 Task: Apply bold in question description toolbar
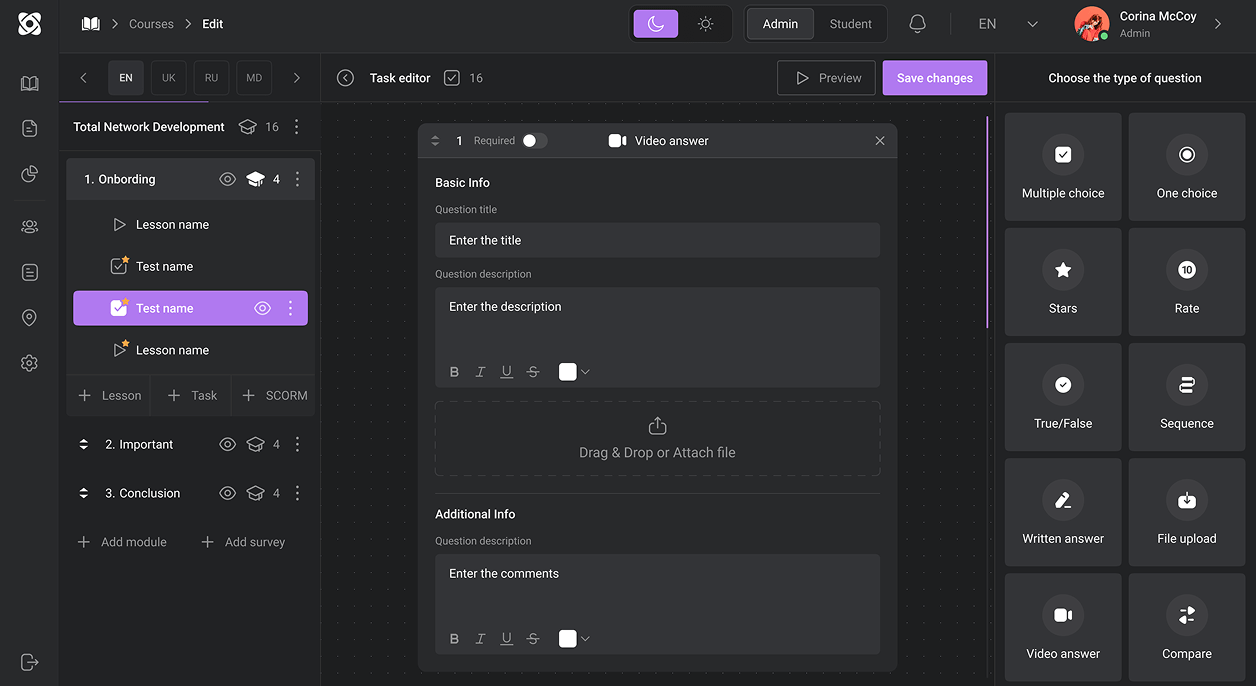[x=454, y=372]
